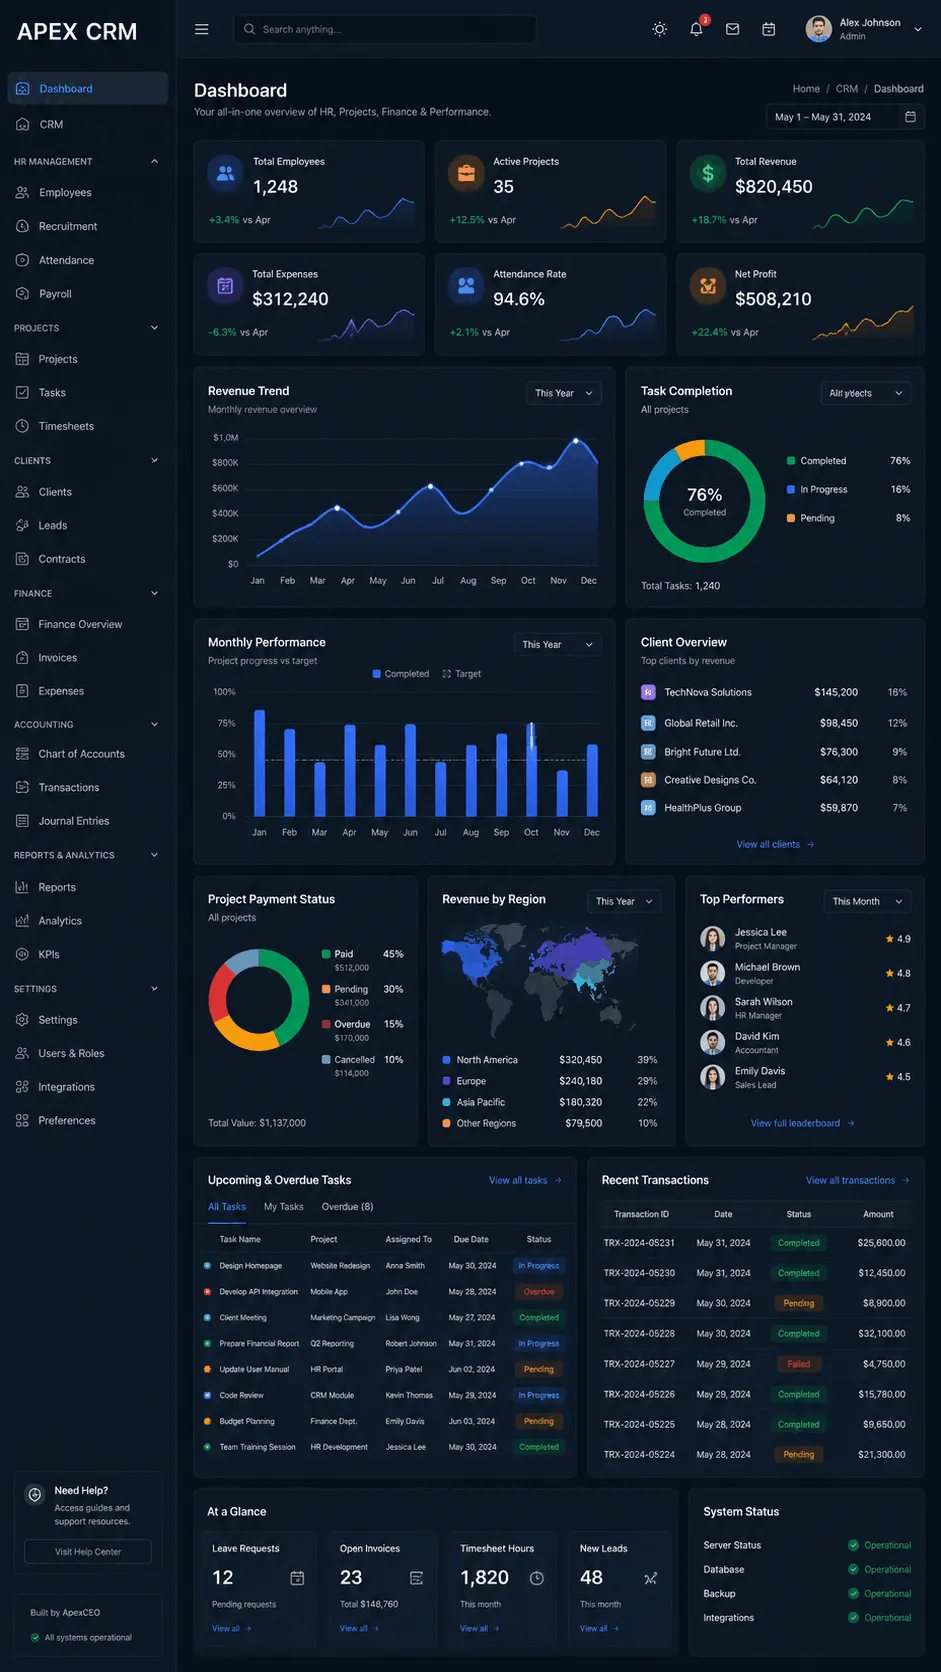Click Home in the breadcrumb
This screenshot has height=1672, width=941.
tap(806, 89)
